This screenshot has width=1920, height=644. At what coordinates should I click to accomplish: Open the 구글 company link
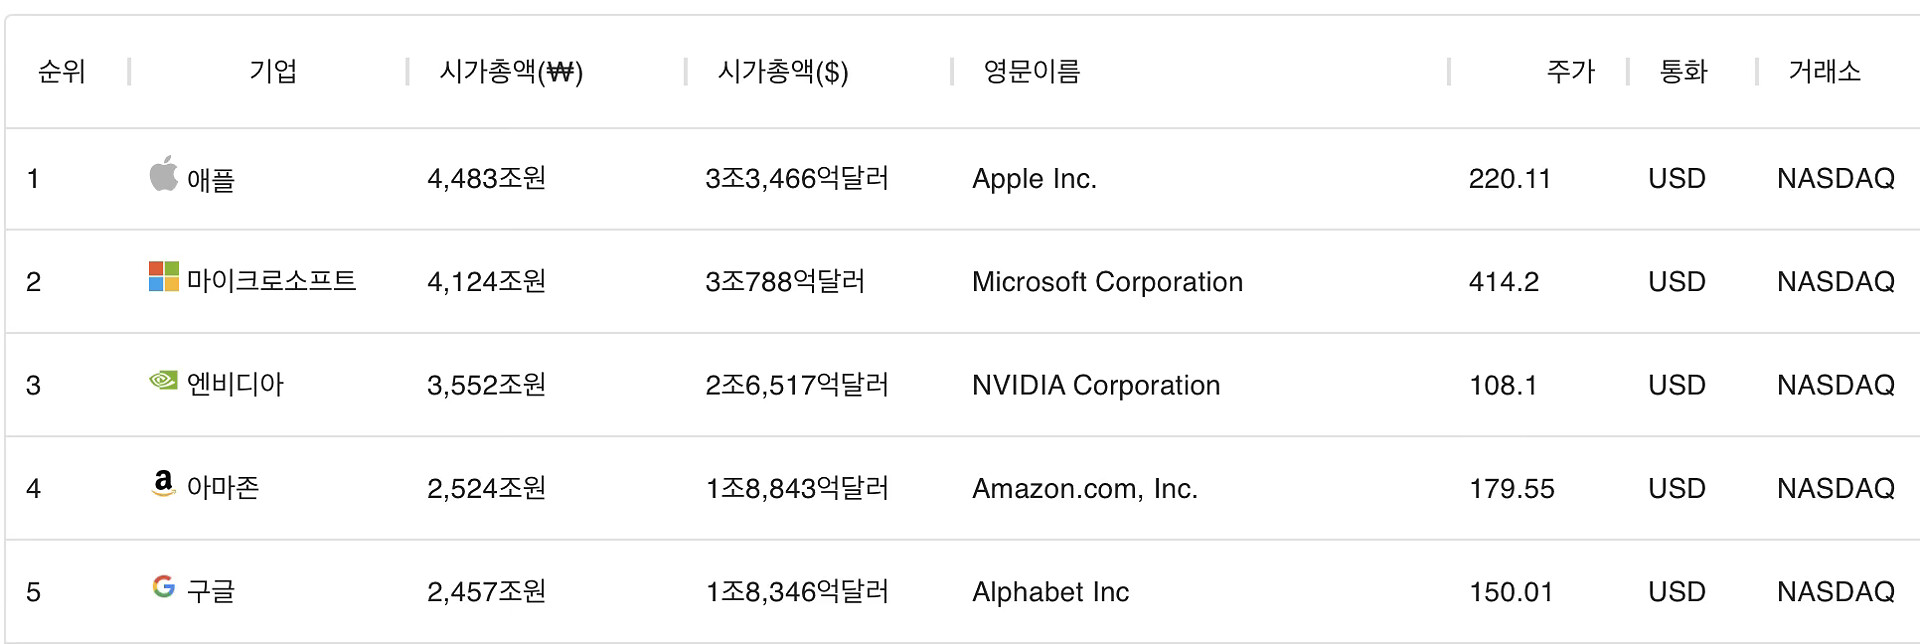coord(211,592)
